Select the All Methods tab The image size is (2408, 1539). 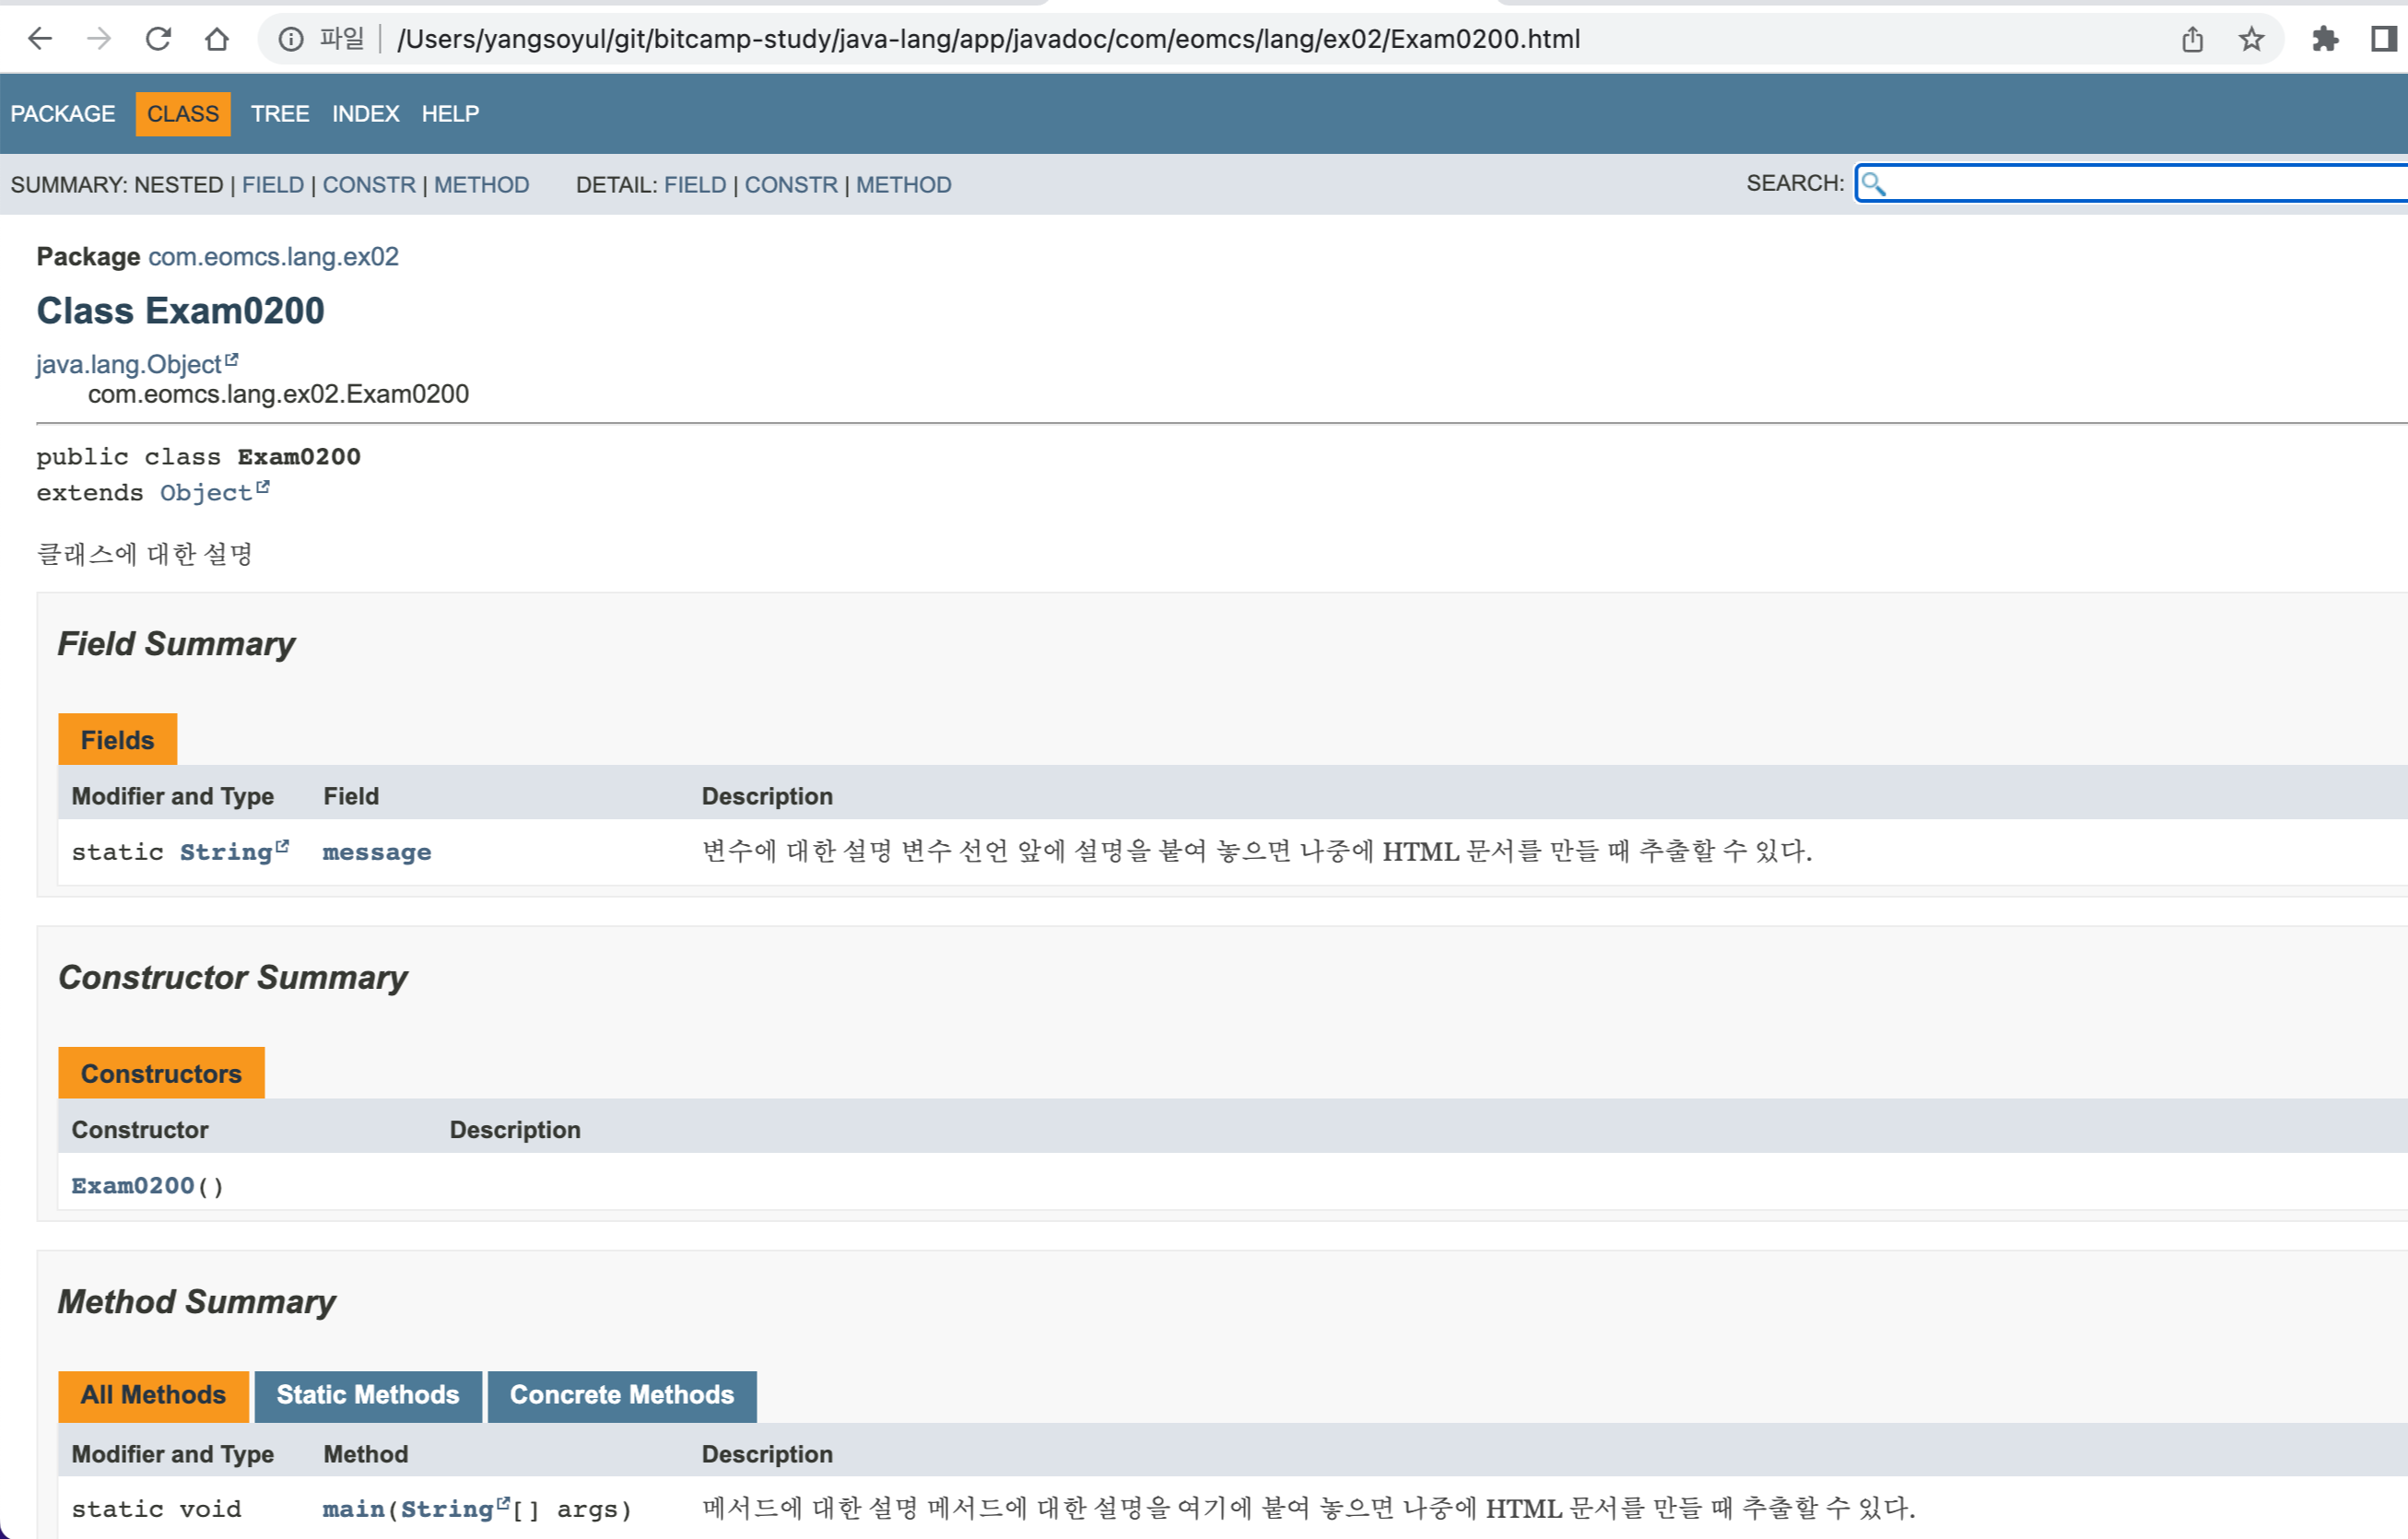tap(153, 1395)
